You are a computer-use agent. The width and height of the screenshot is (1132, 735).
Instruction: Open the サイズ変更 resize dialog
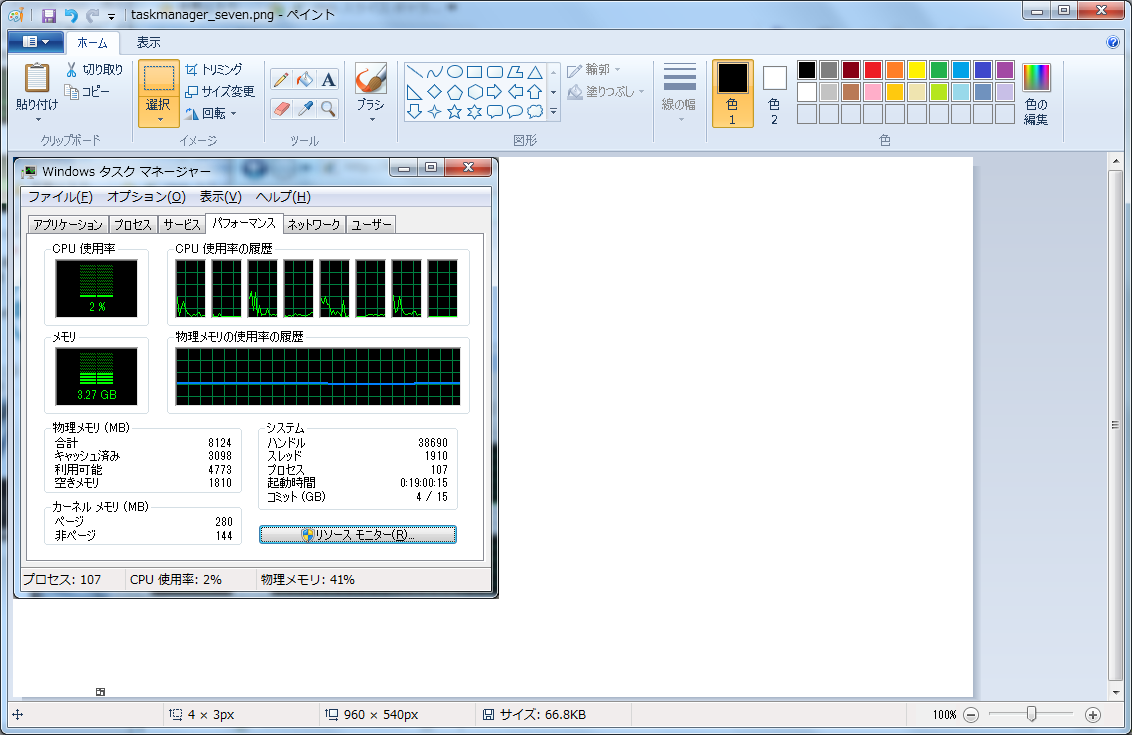(x=219, y=91)
